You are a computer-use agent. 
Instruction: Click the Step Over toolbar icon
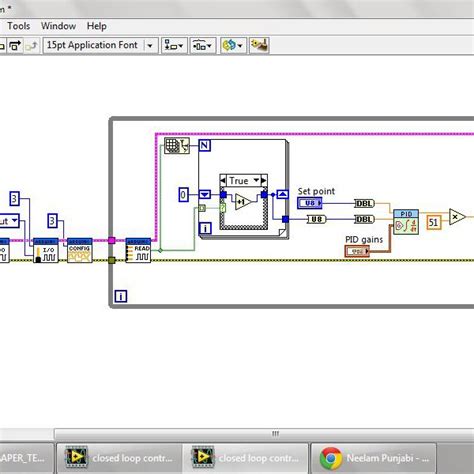15,45
